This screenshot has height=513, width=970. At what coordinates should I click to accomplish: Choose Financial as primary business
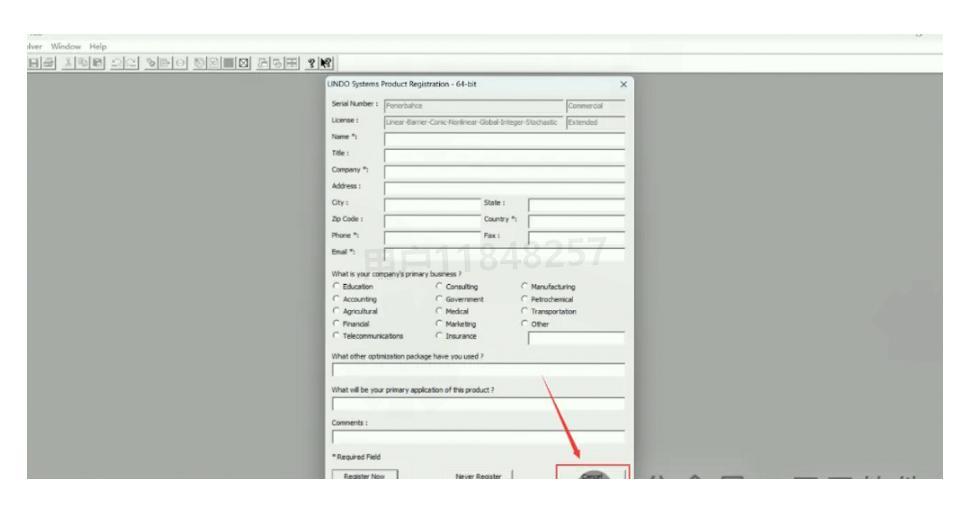(x=337, y=323)
